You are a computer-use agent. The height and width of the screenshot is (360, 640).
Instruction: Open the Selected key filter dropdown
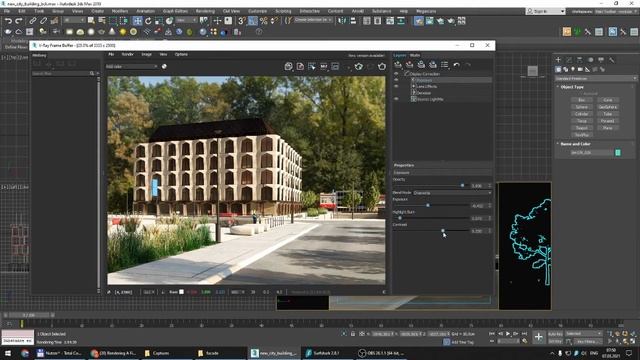coord(584,333)
